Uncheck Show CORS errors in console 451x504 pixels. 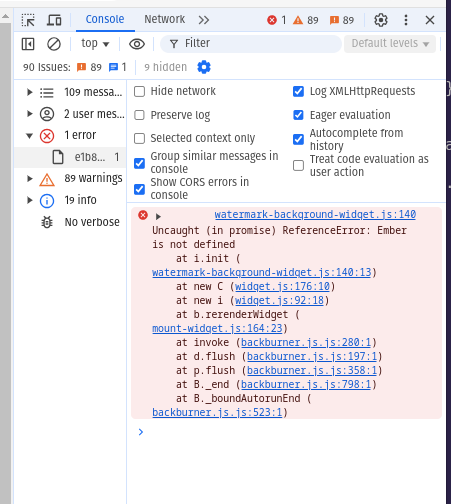pyautogui.click(x=139, y=189)
